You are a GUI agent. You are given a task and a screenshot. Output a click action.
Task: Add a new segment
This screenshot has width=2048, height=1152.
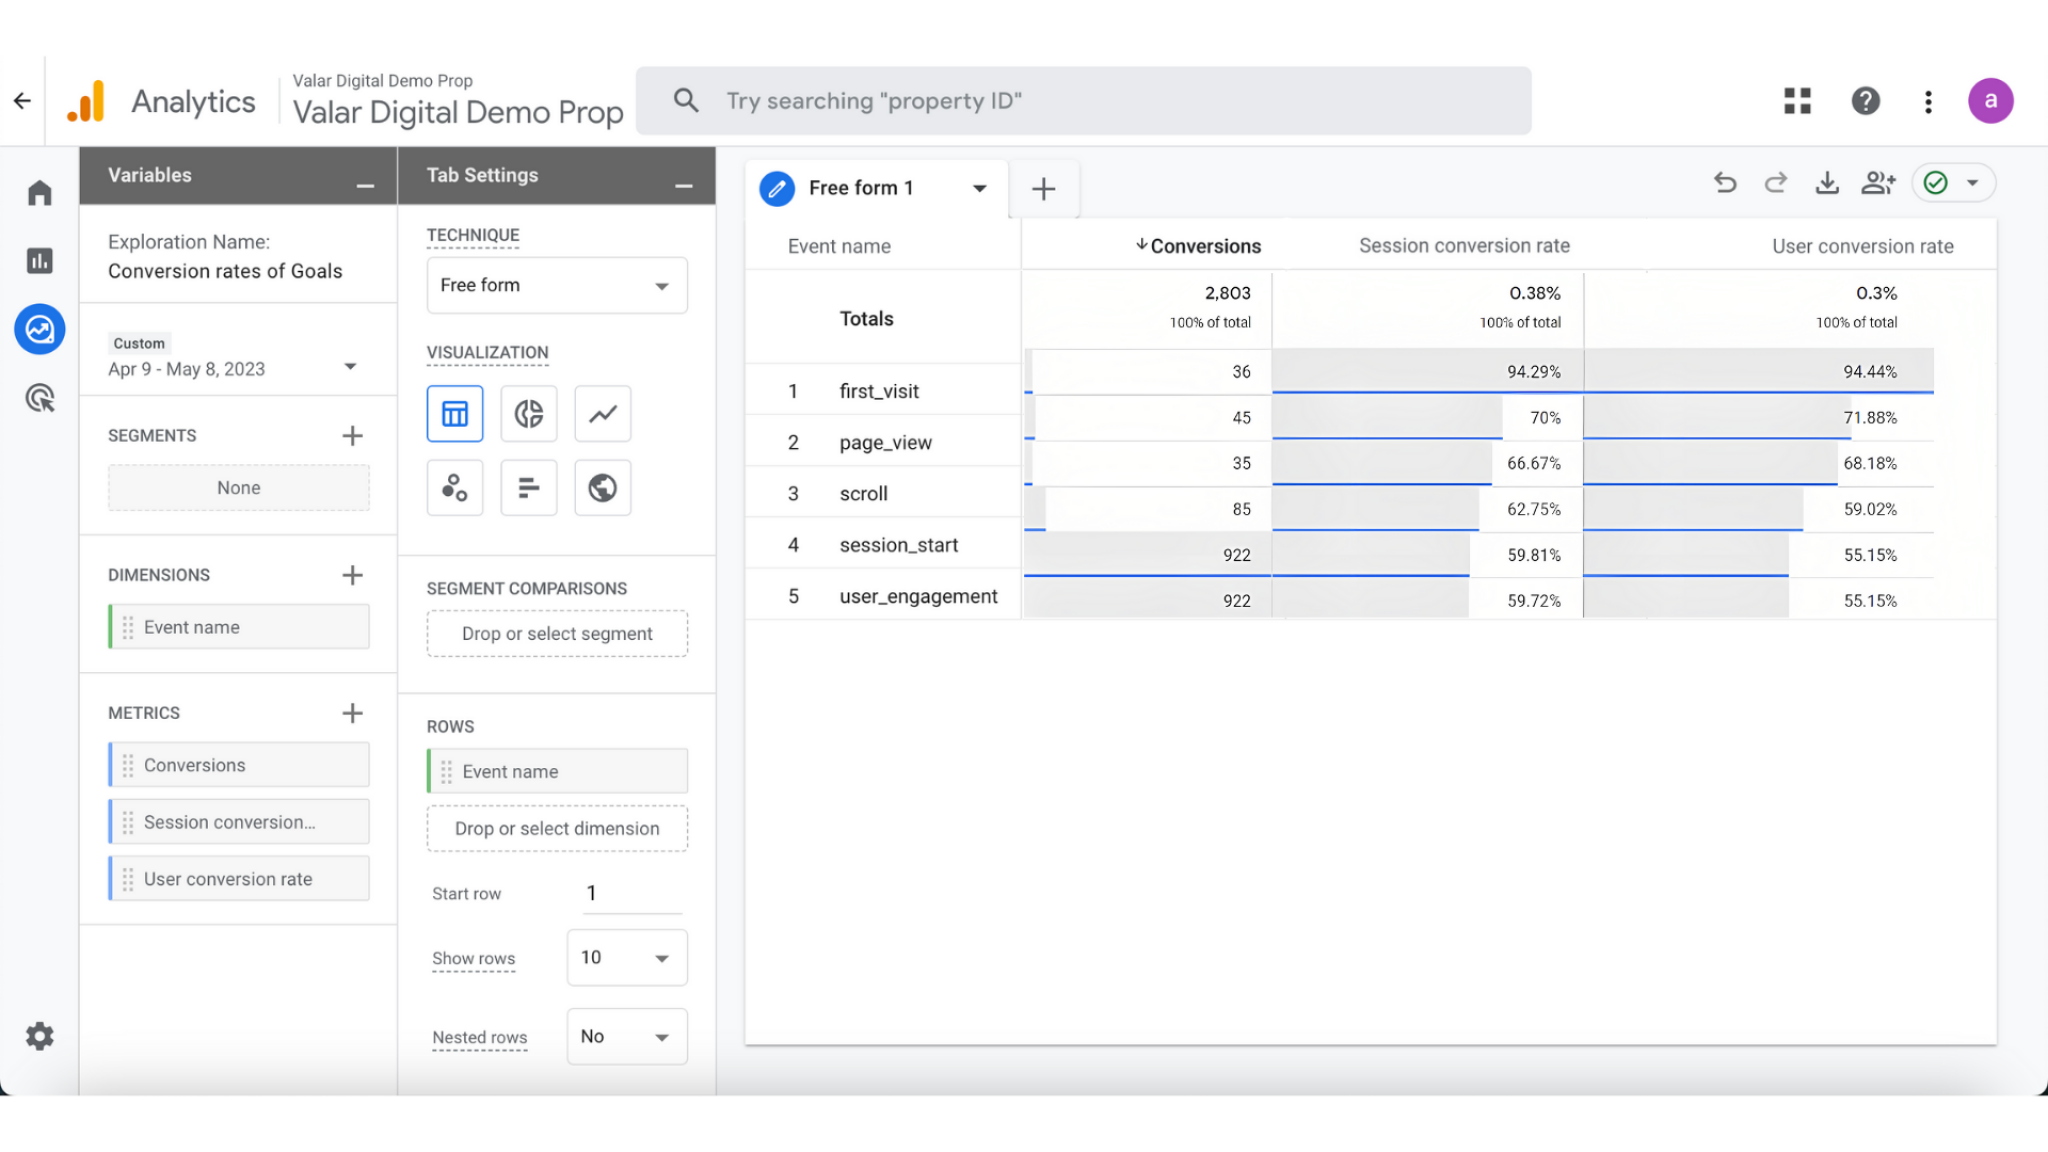352,436
